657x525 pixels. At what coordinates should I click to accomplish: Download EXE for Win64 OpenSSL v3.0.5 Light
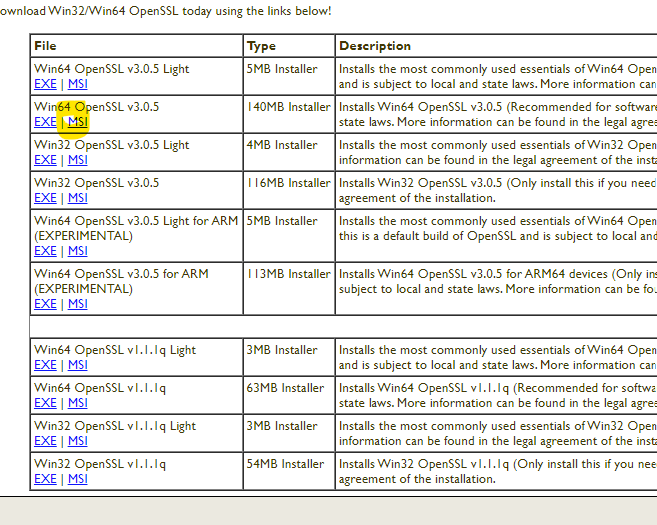(45, 84)
